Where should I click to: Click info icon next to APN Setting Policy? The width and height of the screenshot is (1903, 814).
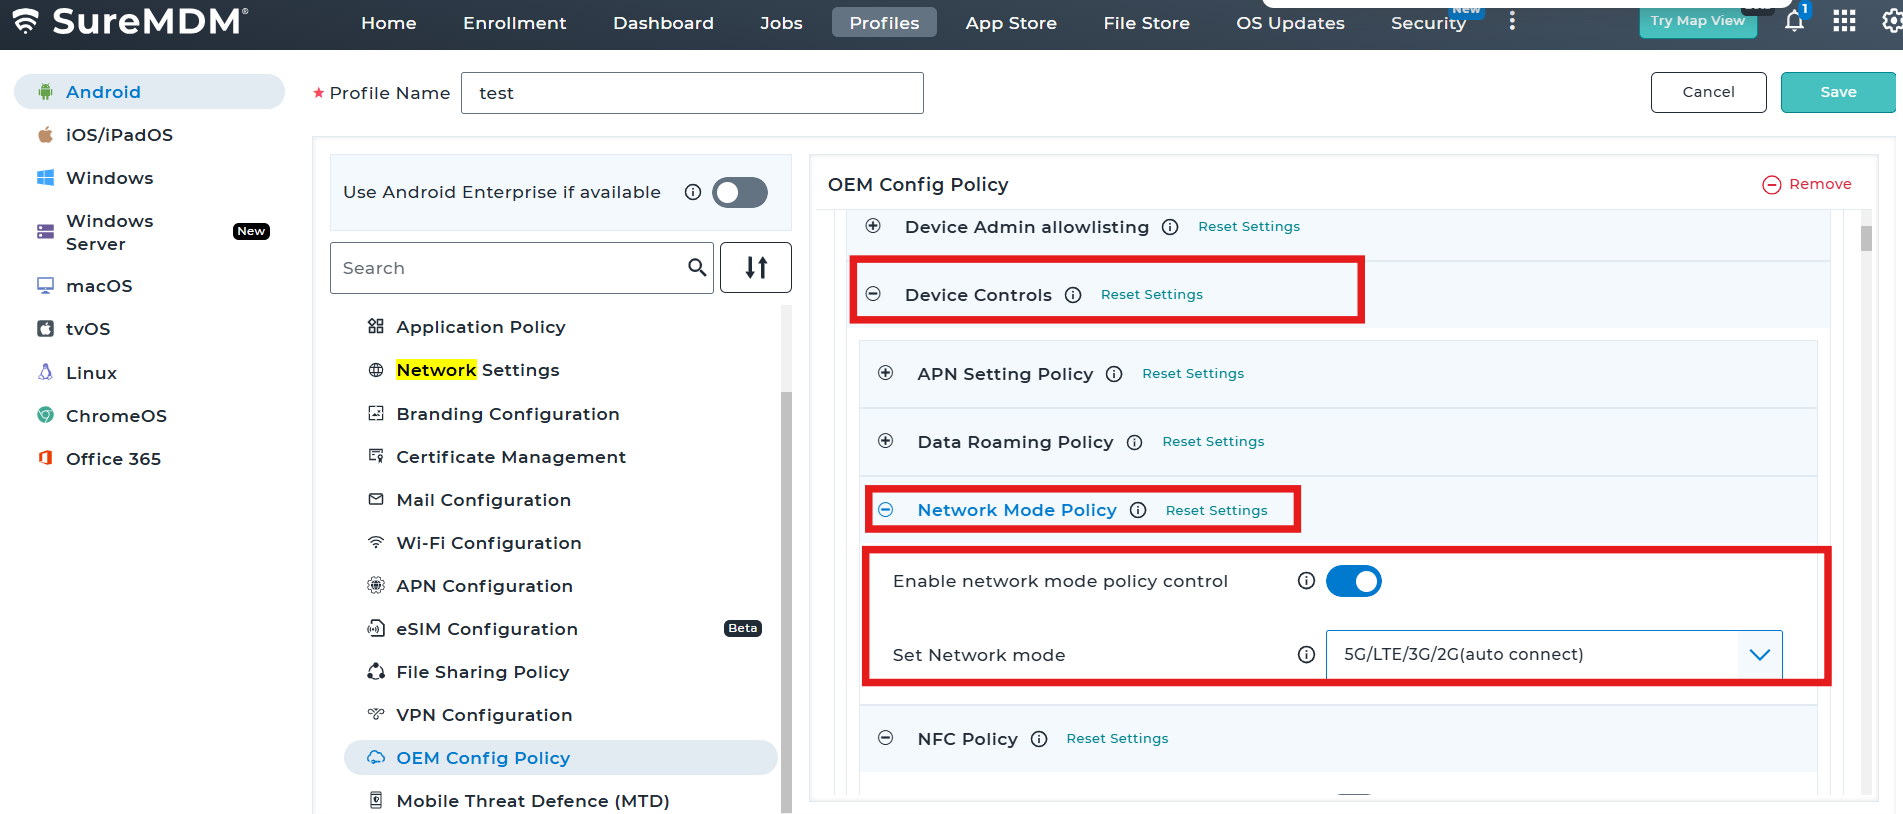[x=1114, y=374]
